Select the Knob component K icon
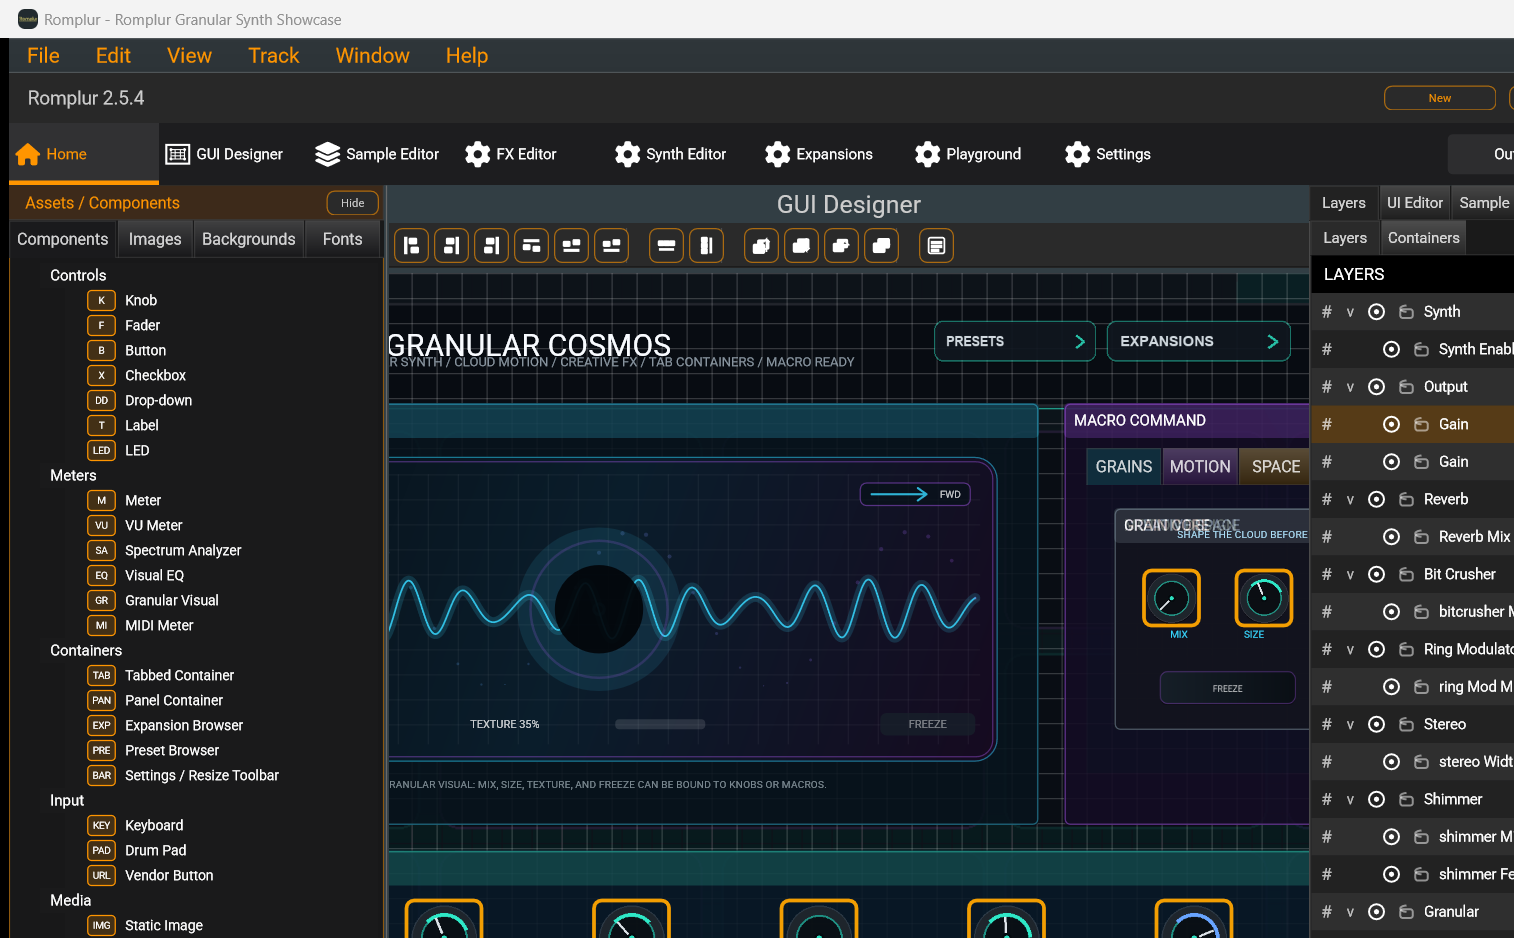The image size is (1514, 938). point(101,300)
